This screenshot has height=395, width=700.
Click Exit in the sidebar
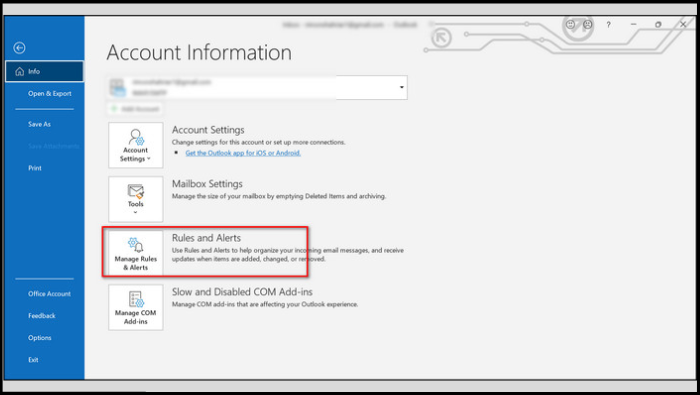[33, 360]
